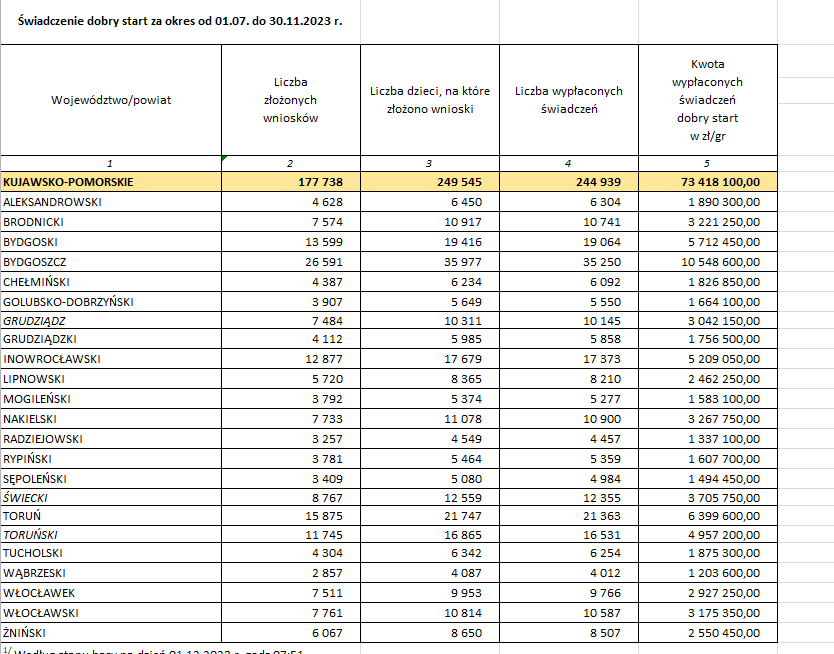Click the green error indicator triangle
This screenshot has width=834, height=654.
pos(225,158)
